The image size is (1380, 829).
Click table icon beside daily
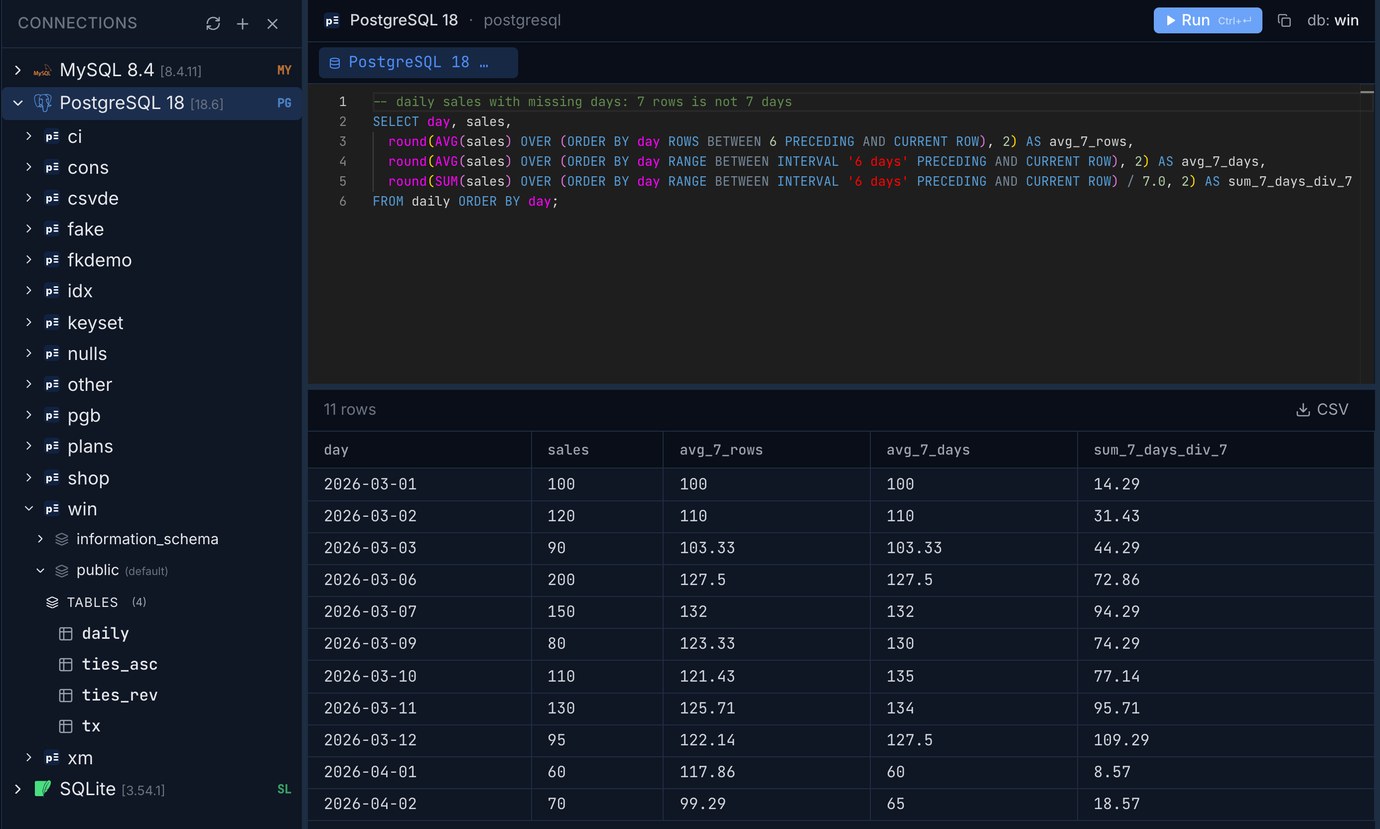pyautogui.click(x=66, y=633)
